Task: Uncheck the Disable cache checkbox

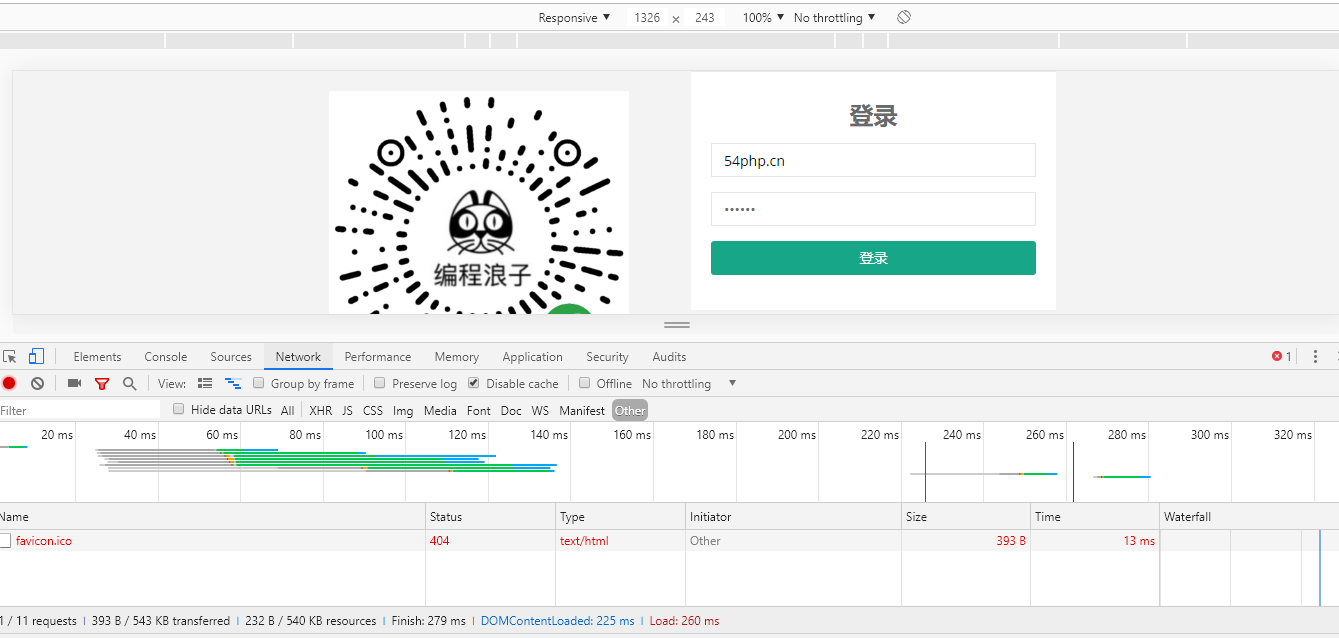Action: pyautogui.click(x=474, y=383)
